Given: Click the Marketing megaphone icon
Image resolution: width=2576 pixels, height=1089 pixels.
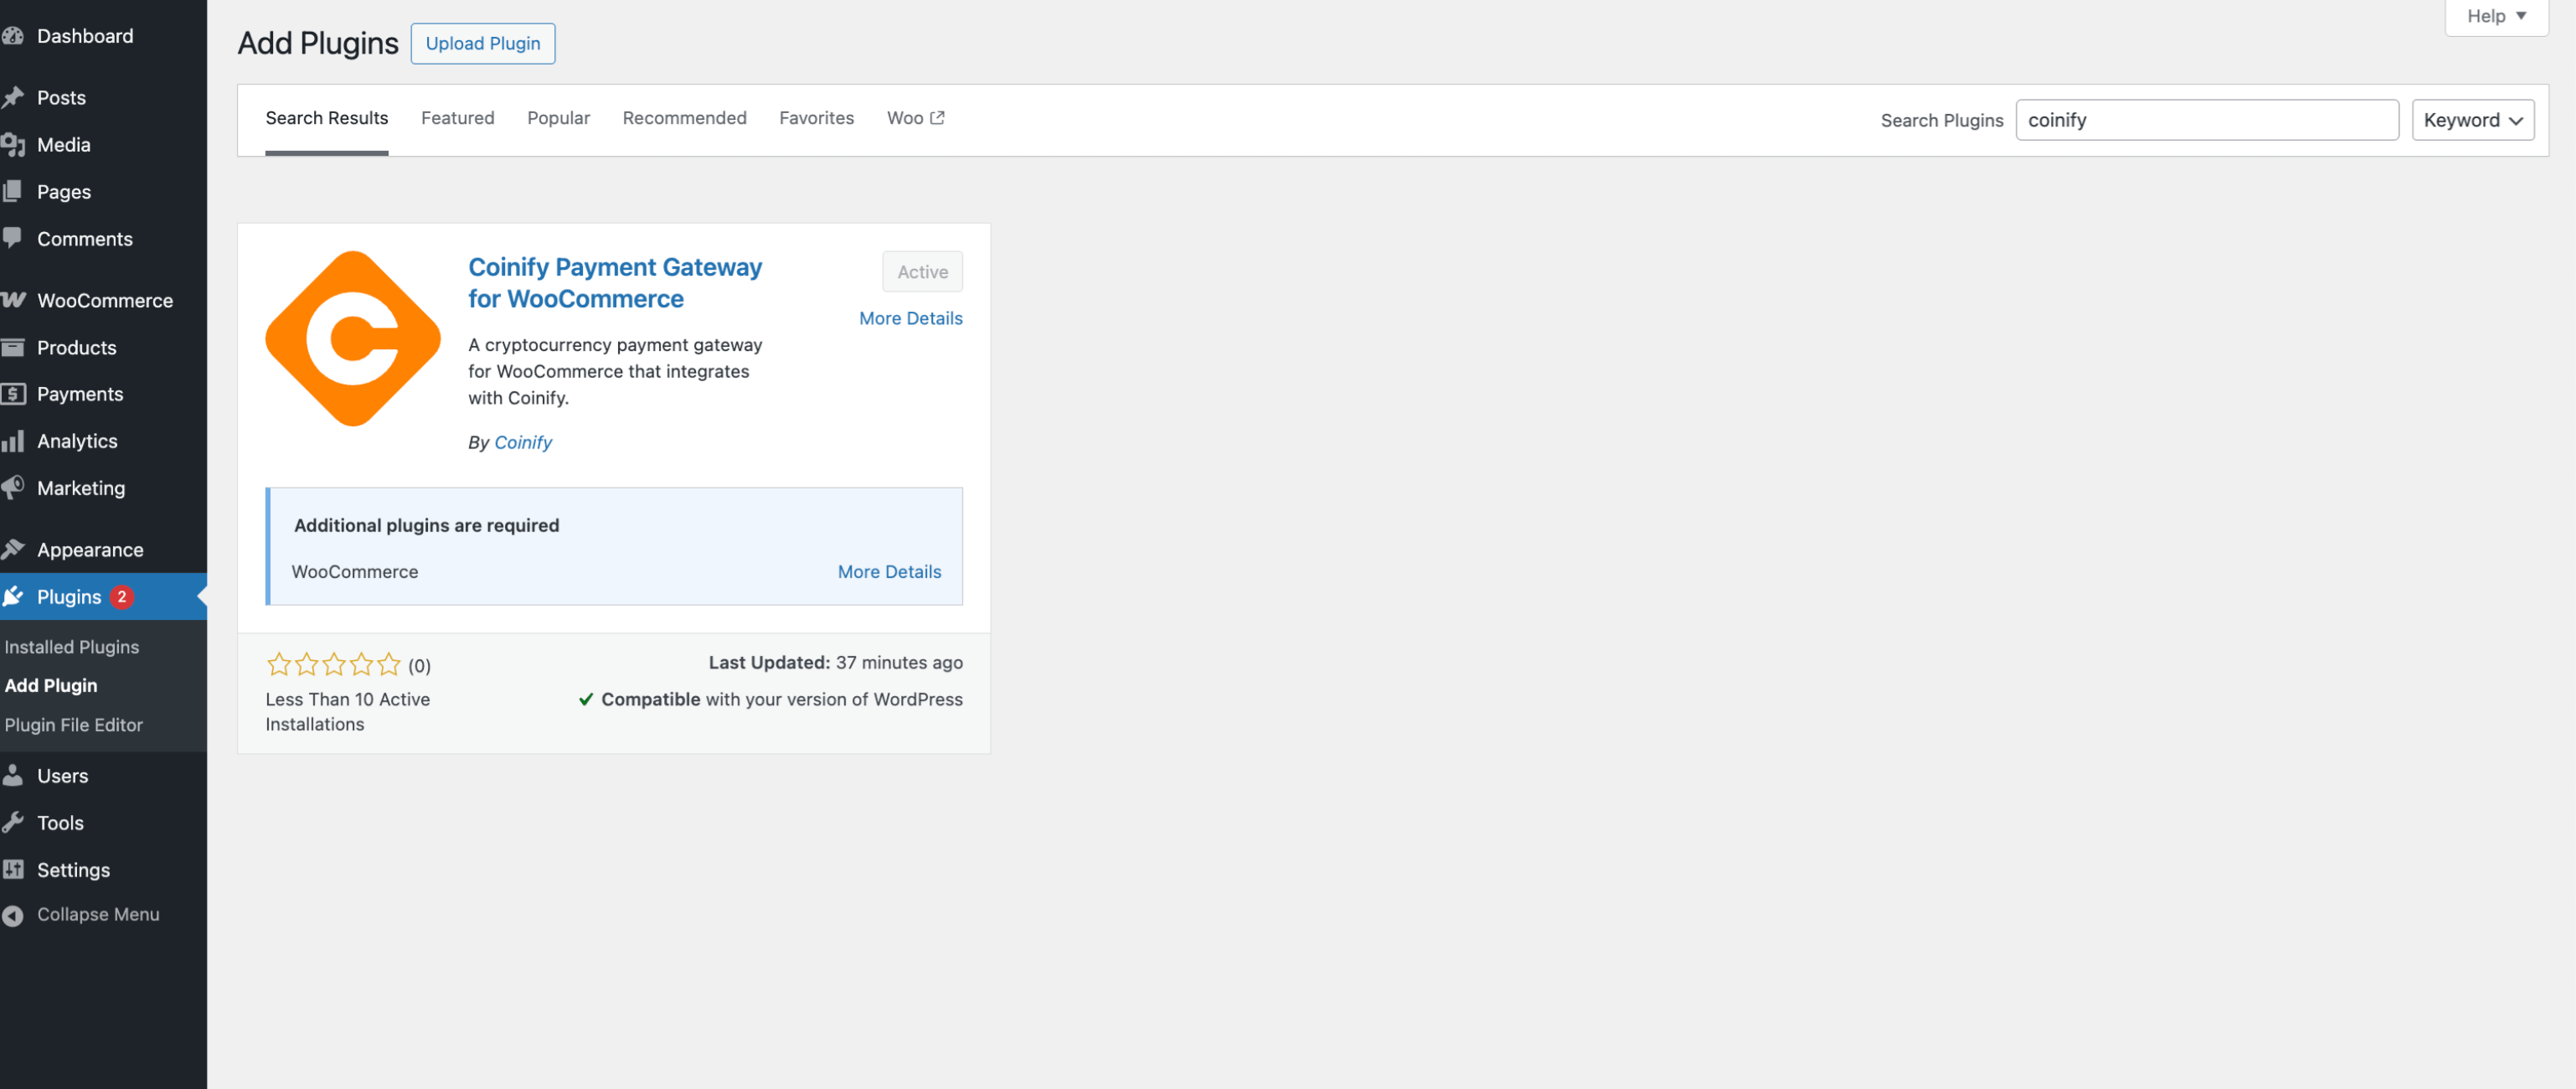Looking at the screenshot, I should click(x=13, y=488).
